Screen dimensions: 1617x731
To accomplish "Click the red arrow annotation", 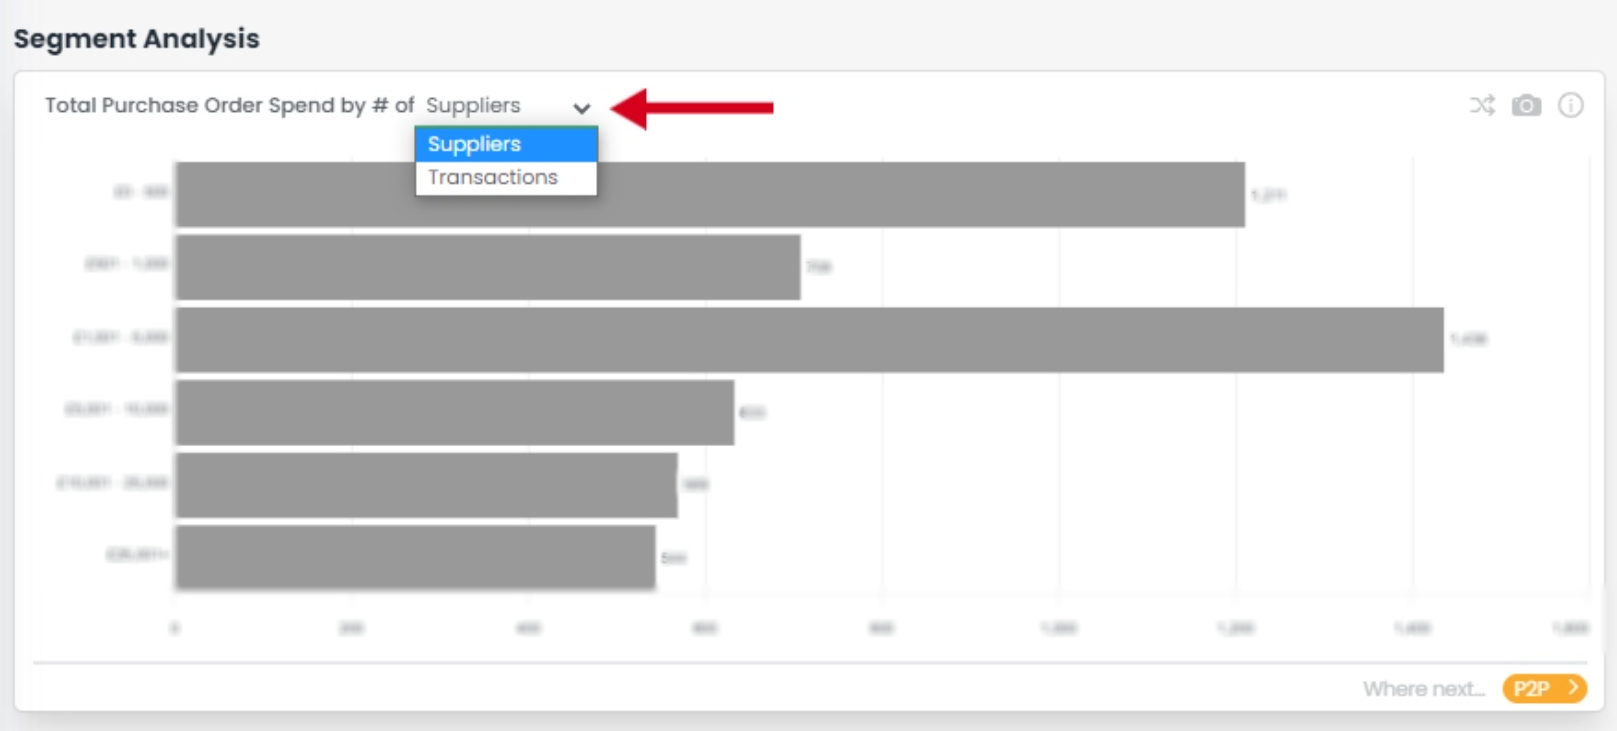I will (692, 107).
